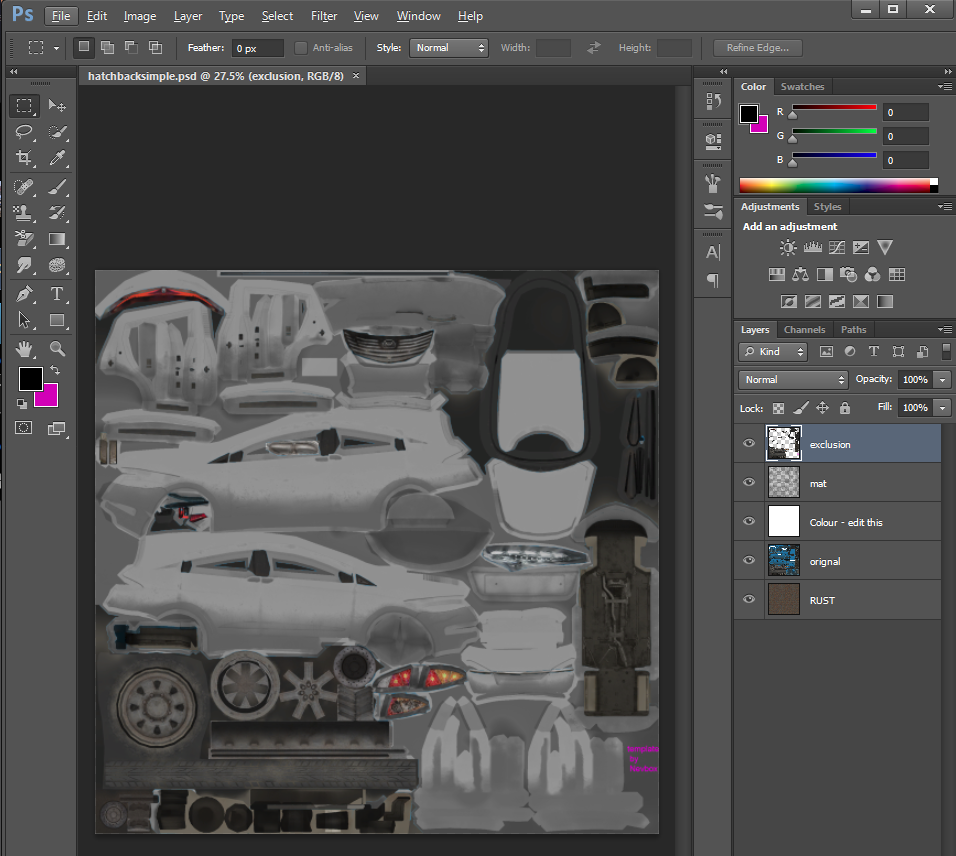The width and height of the screenshot is (956, 856).
Task: Switch to the Swatches tab
Action: point(802,87)
